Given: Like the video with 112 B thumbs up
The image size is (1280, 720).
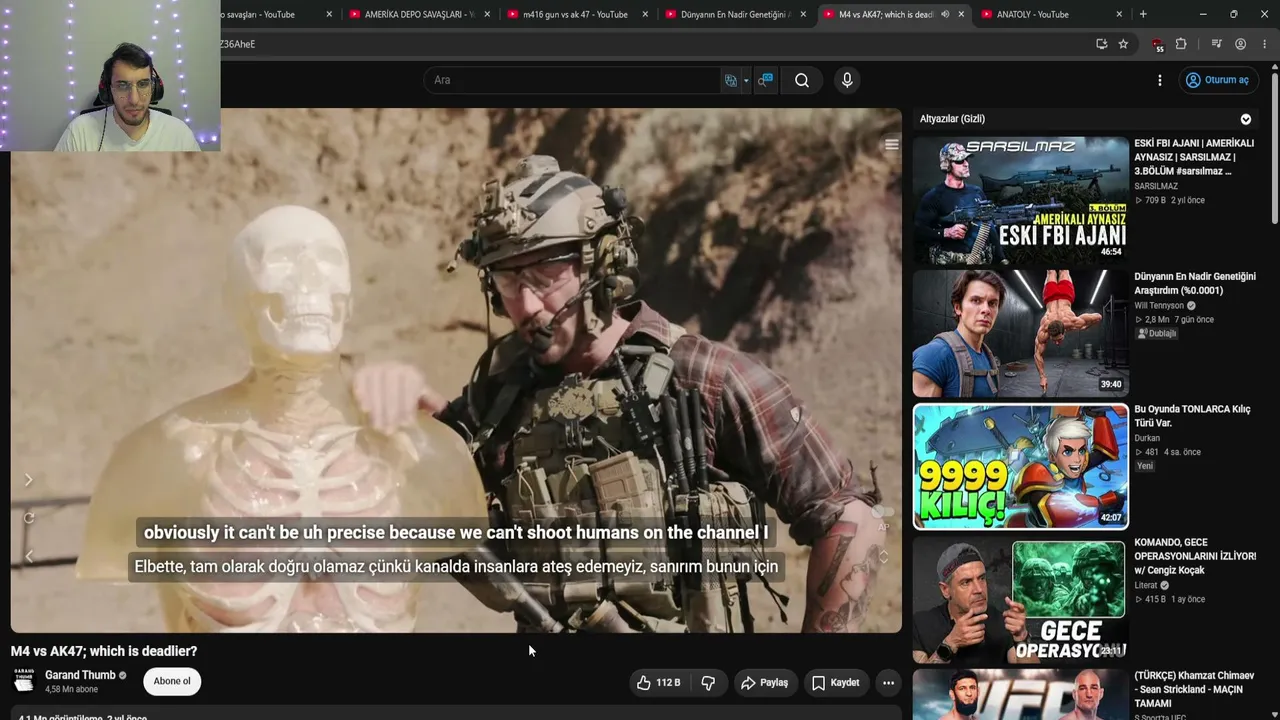Looking at the screenshot, I should 658,683.
